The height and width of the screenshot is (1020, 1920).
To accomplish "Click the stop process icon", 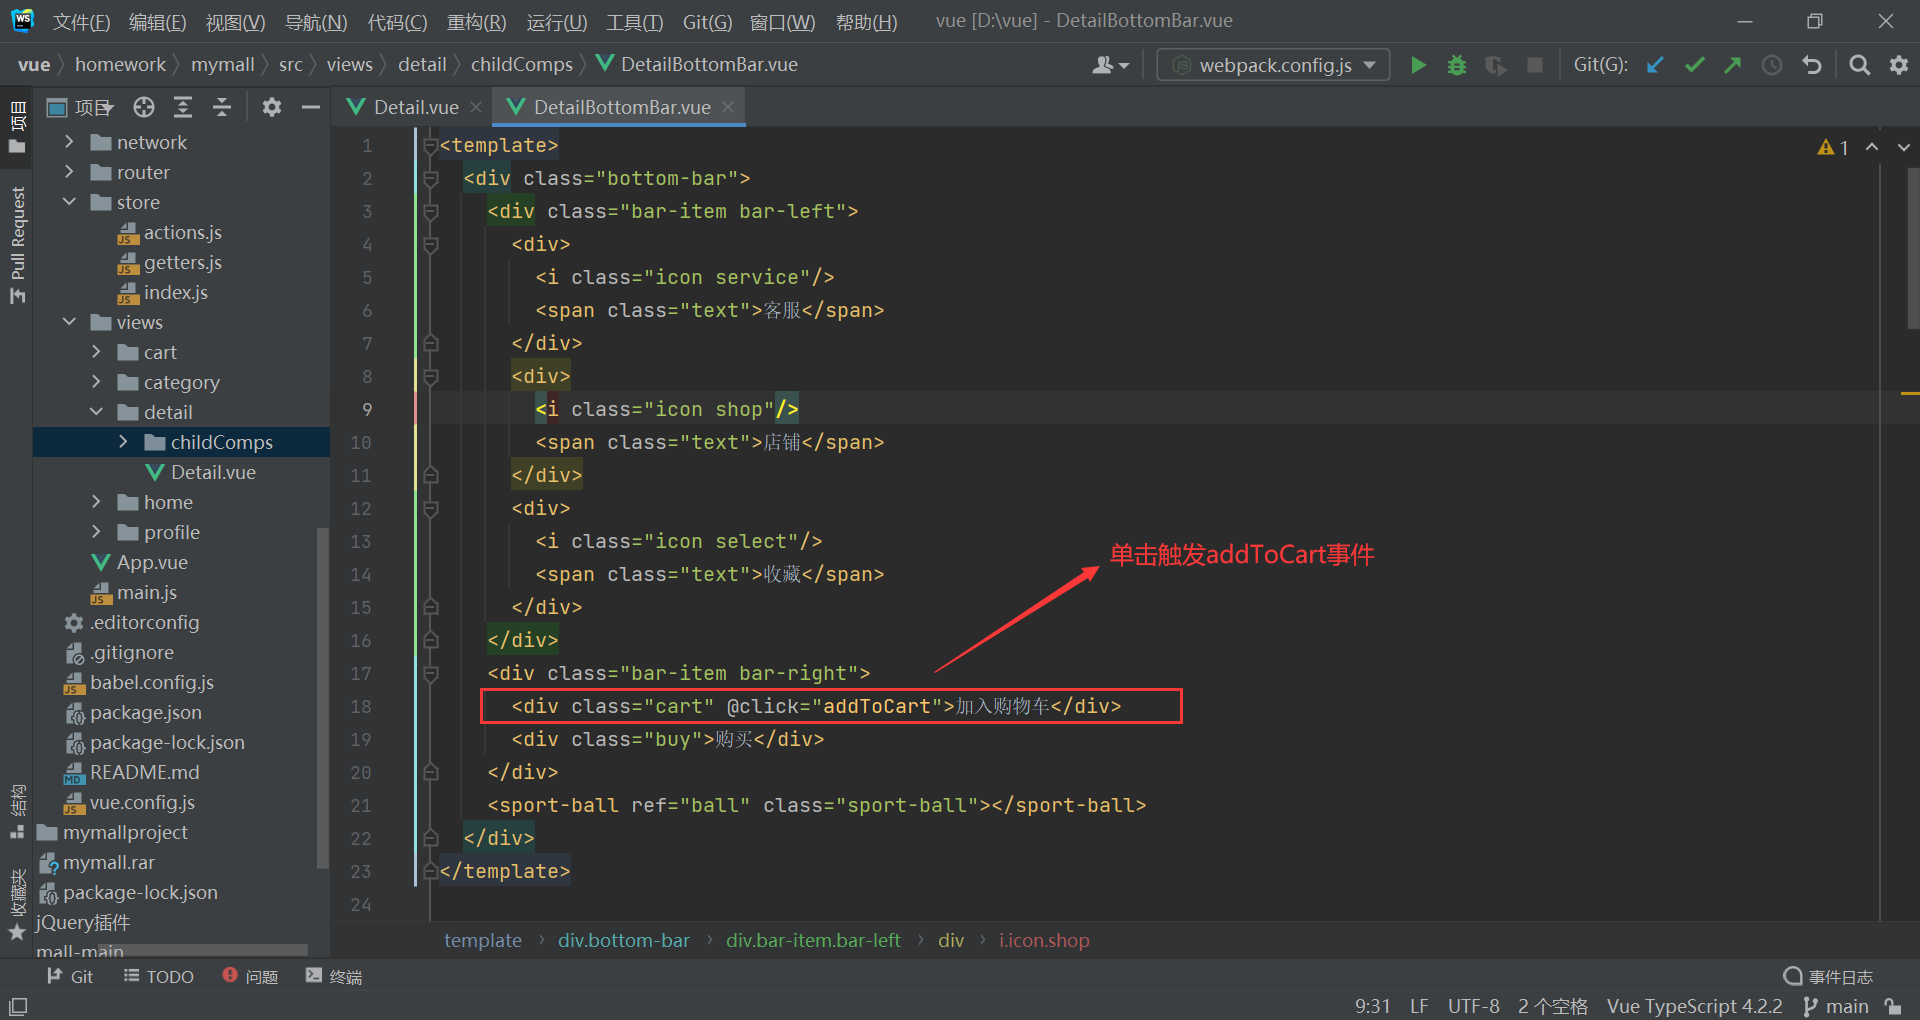I will (1535, 65).
